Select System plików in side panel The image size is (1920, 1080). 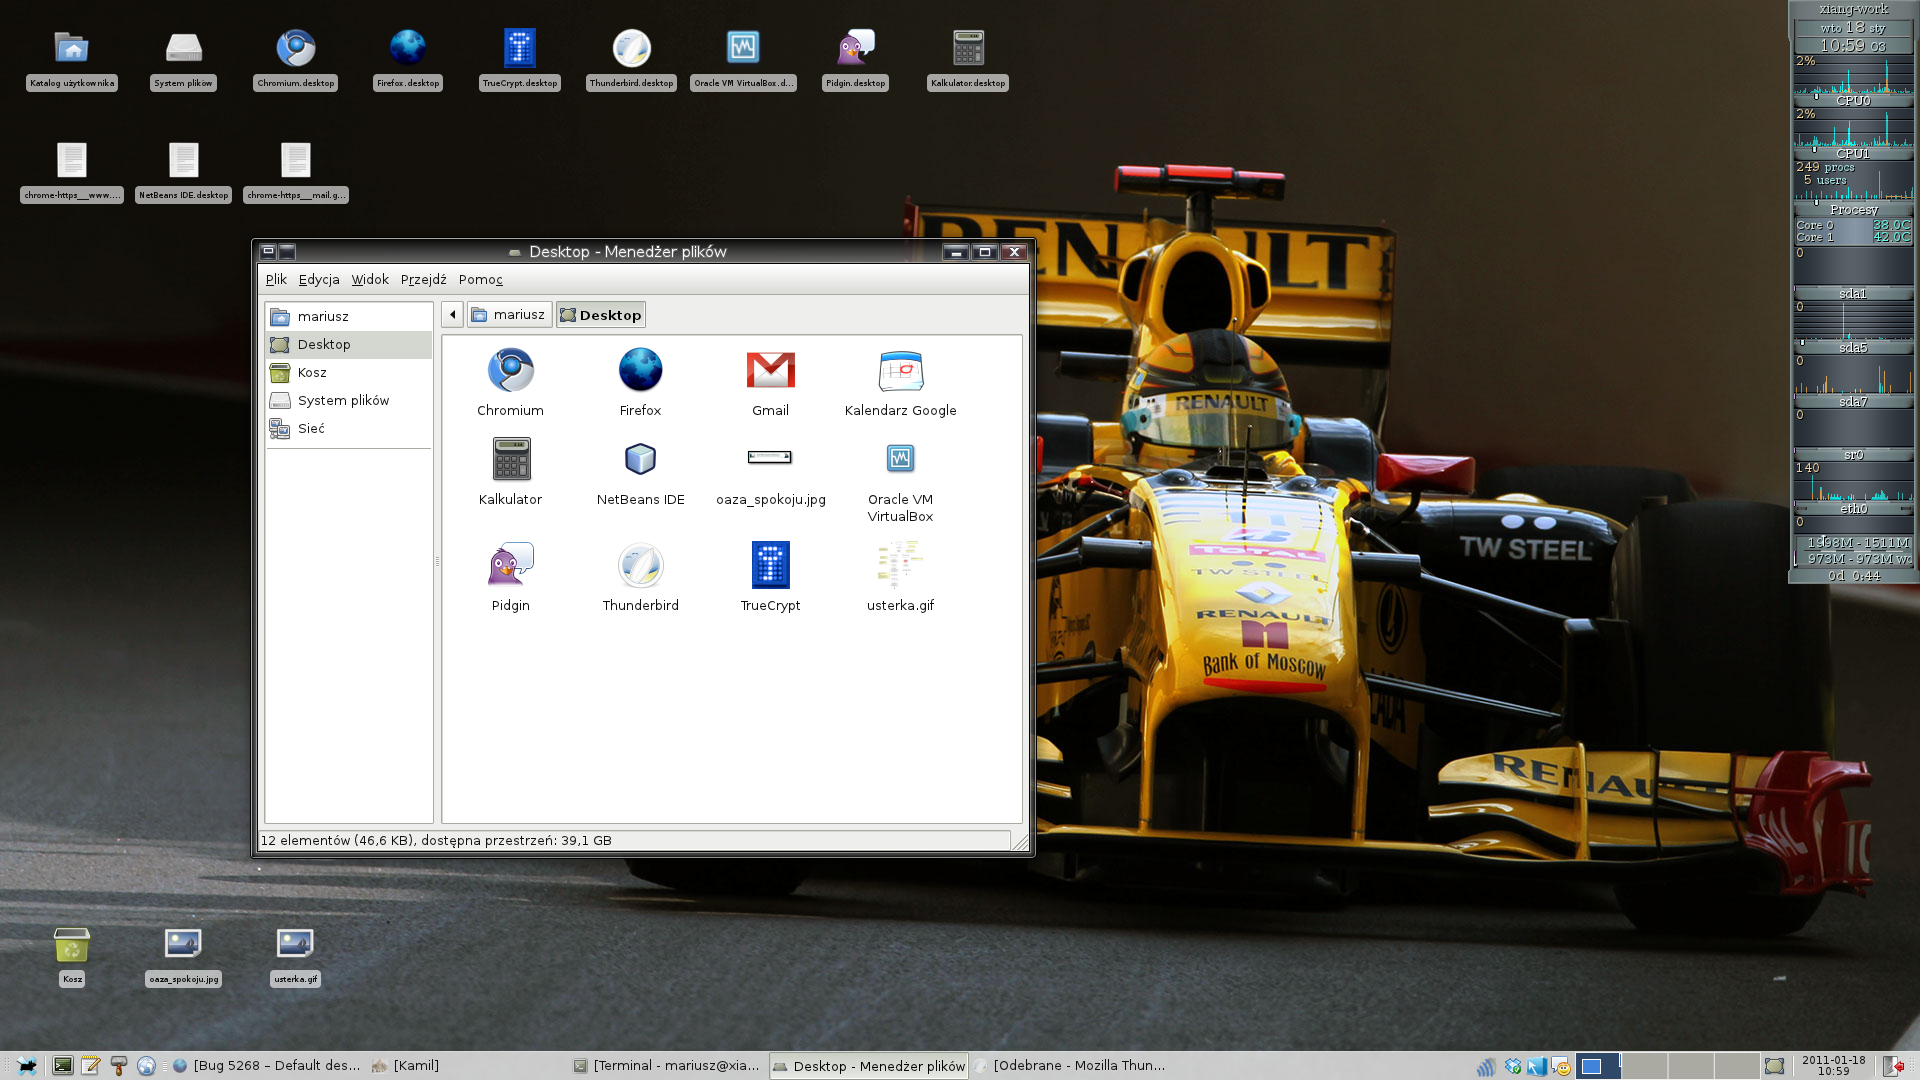(x=342, y=401)
